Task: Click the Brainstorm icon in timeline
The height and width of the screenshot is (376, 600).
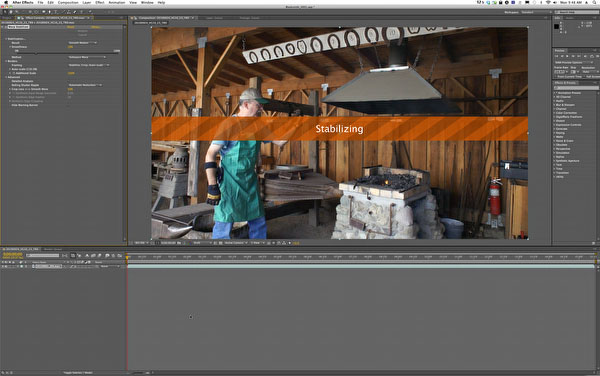Action: tap(107, 256)
